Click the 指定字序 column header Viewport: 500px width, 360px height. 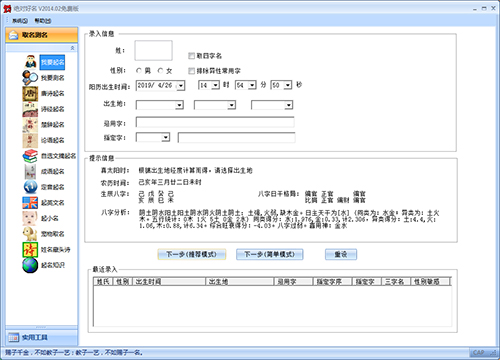click(x=332, y=282)
